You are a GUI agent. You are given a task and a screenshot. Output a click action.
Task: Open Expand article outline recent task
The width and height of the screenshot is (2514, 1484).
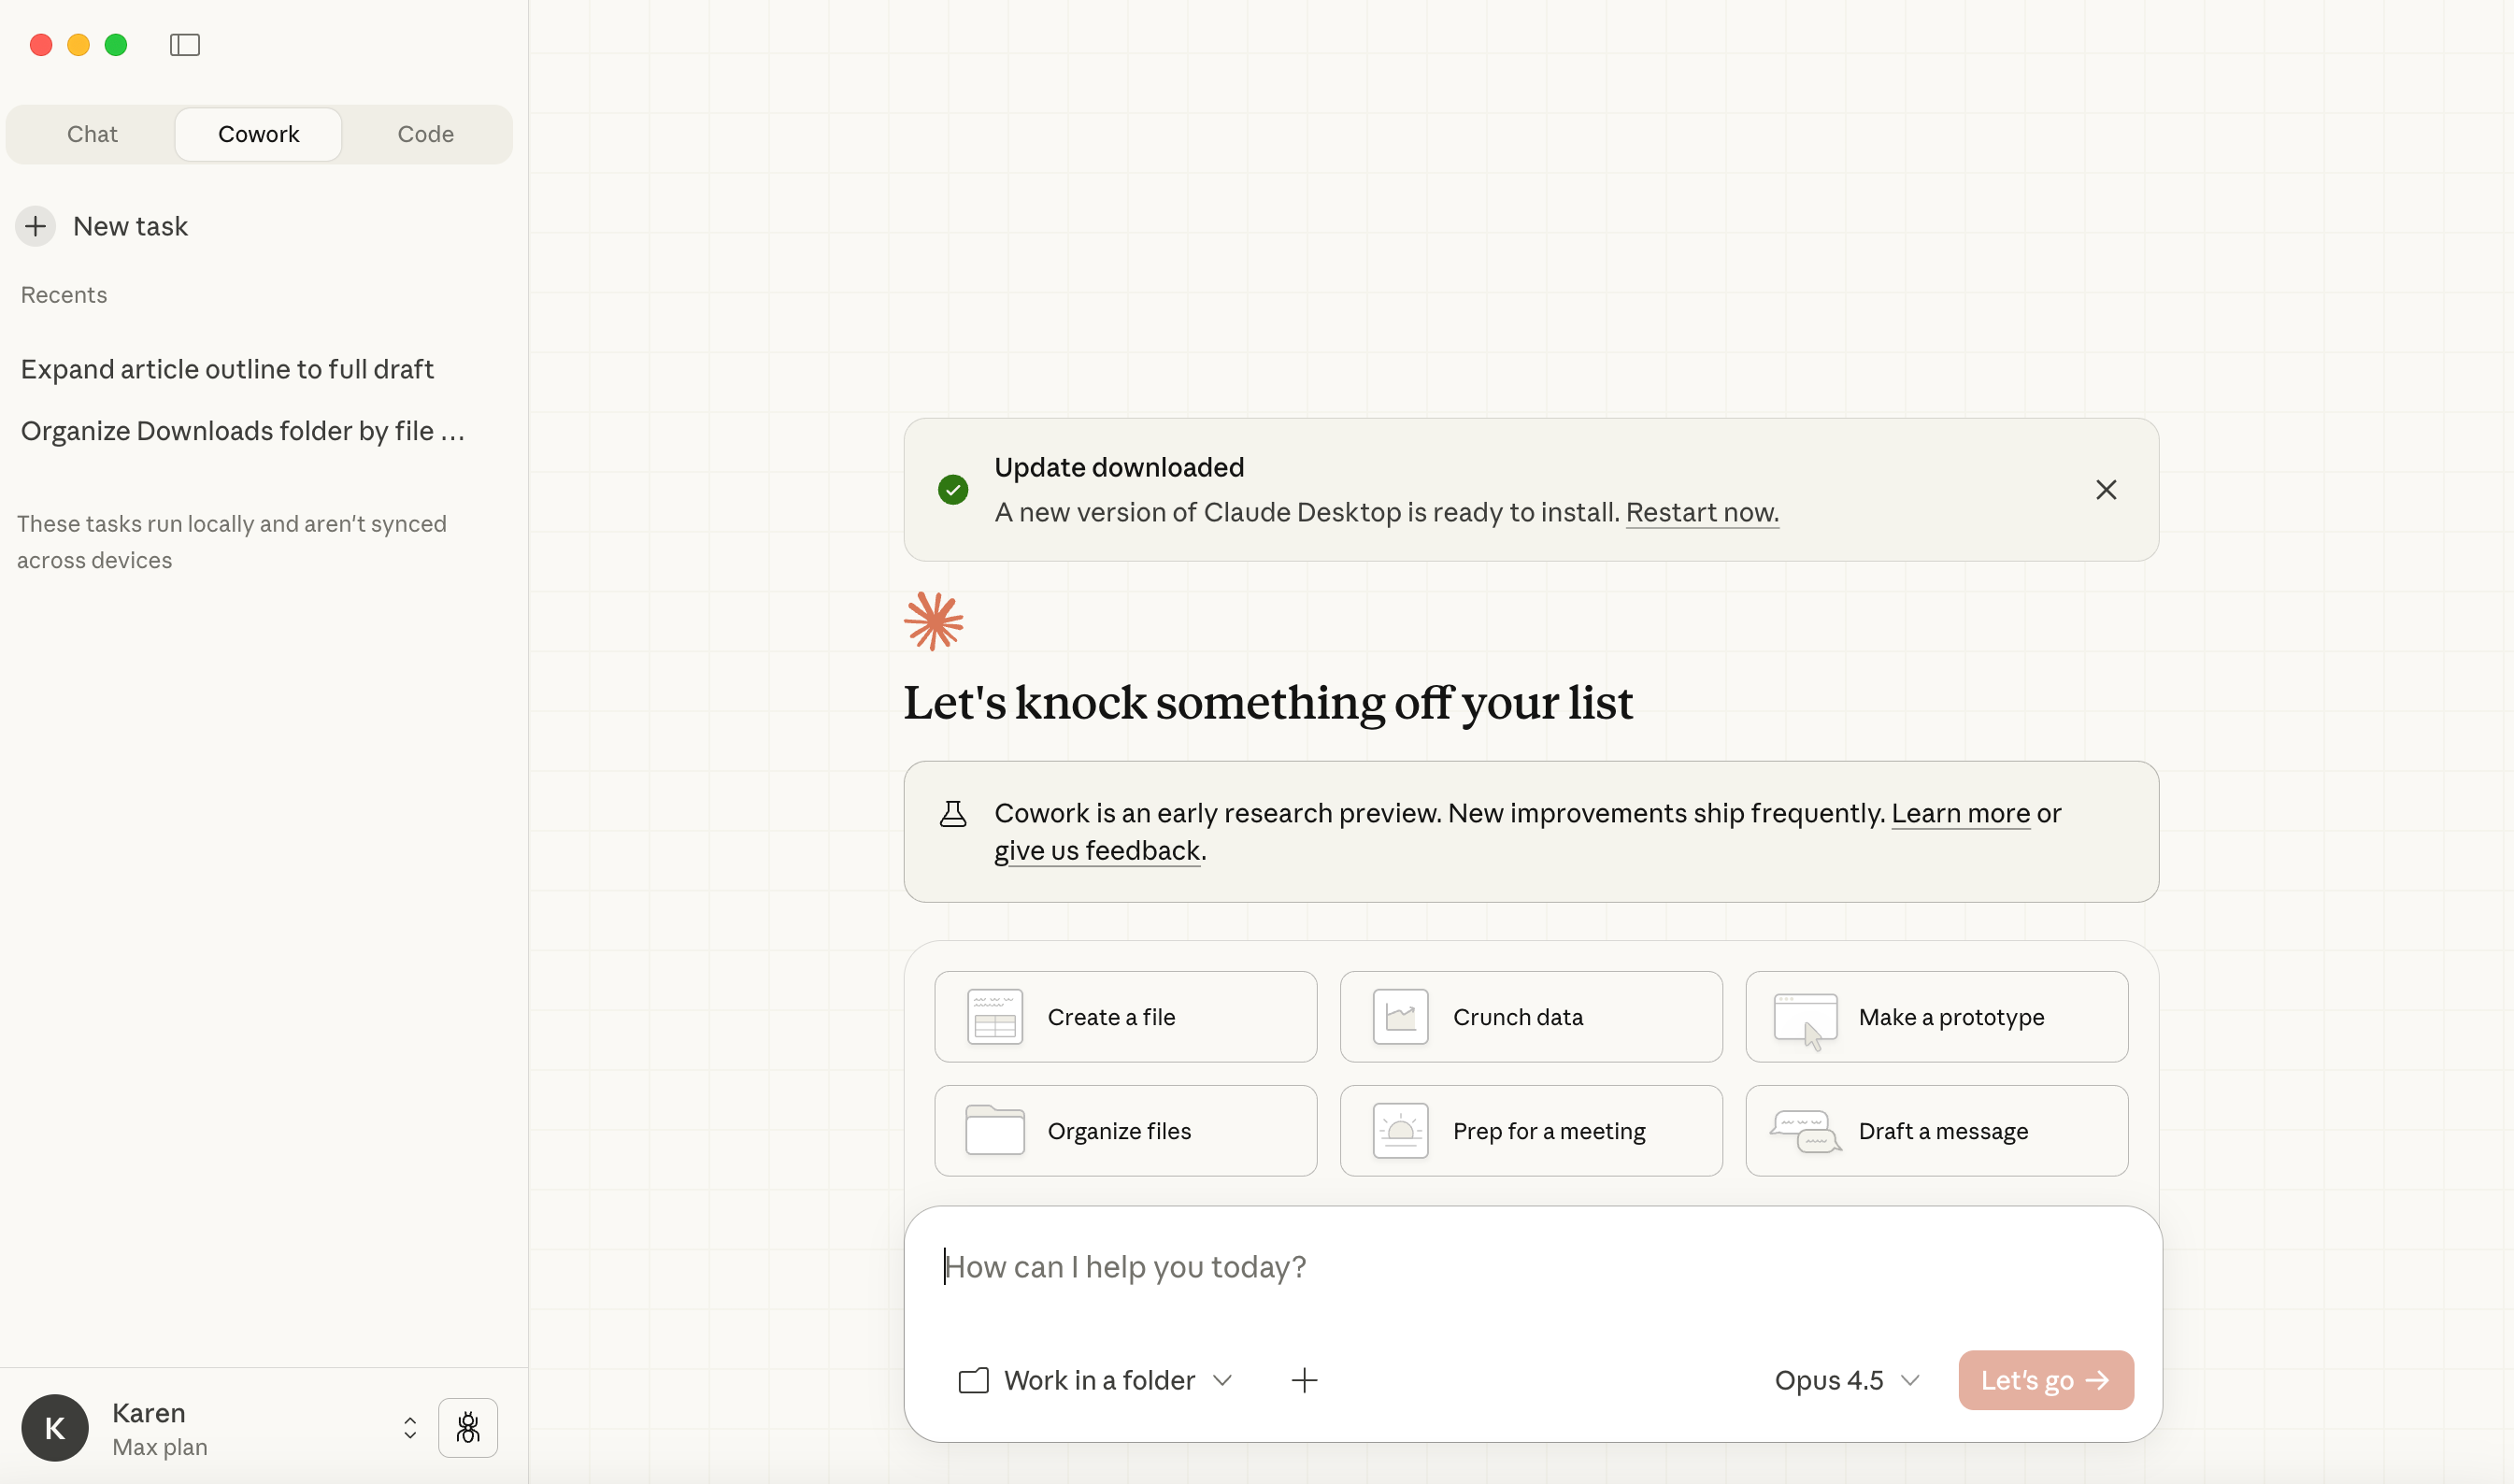[x=227, y=369]
